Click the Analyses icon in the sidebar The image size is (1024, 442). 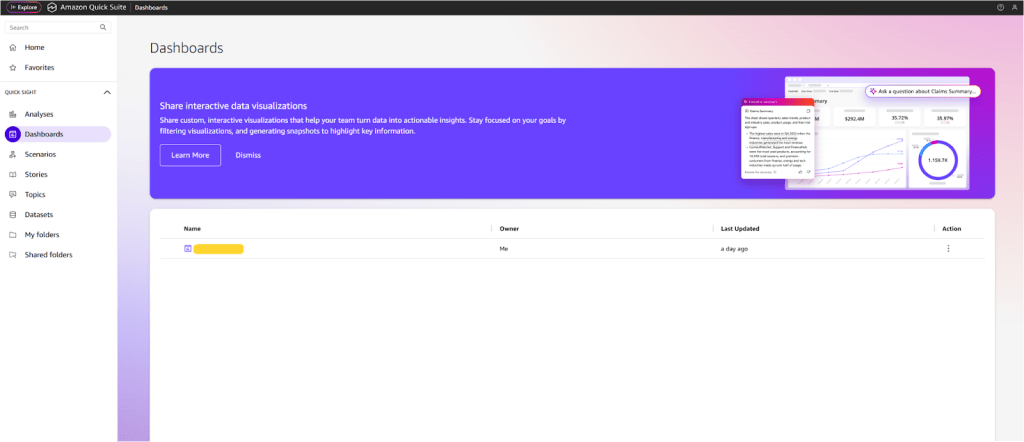[x=12, y=114]
